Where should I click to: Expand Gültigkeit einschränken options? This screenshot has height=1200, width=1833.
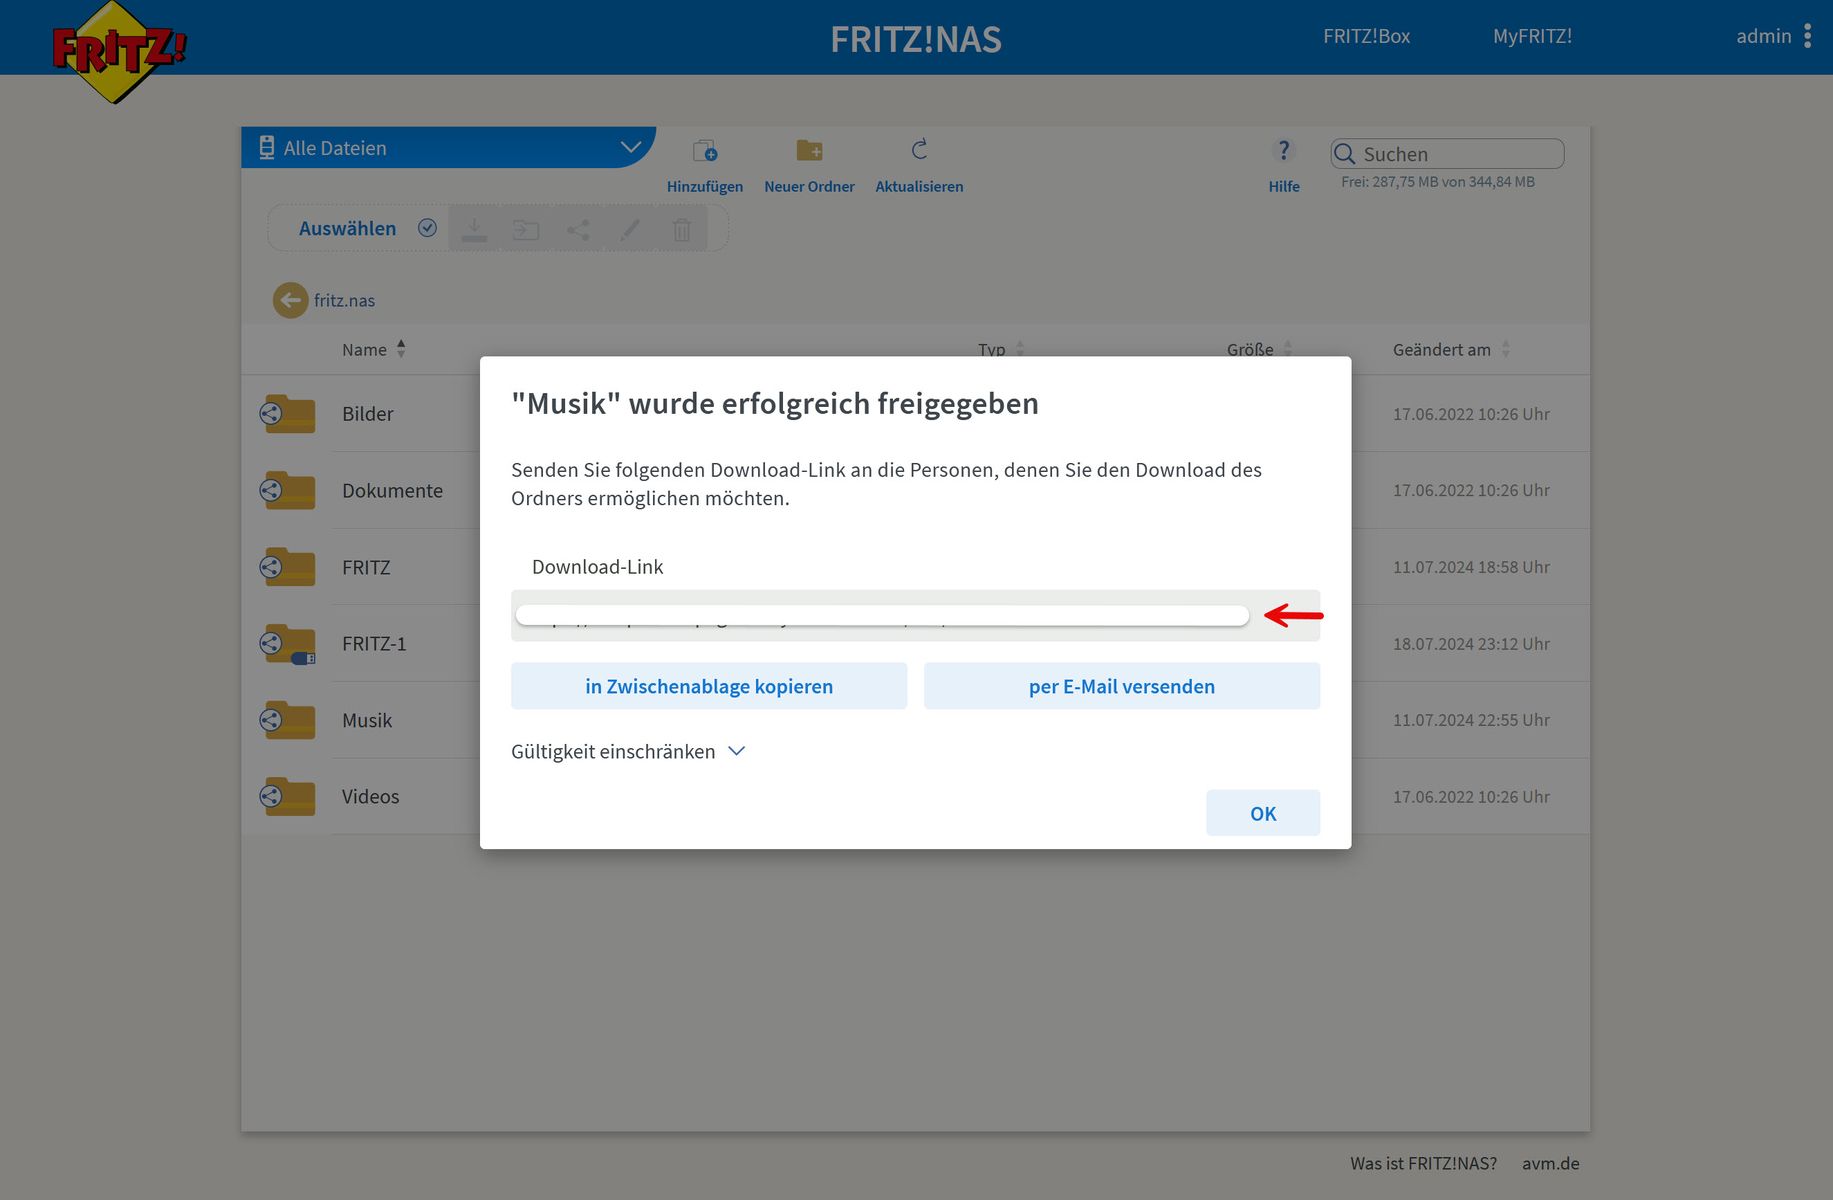628,751
